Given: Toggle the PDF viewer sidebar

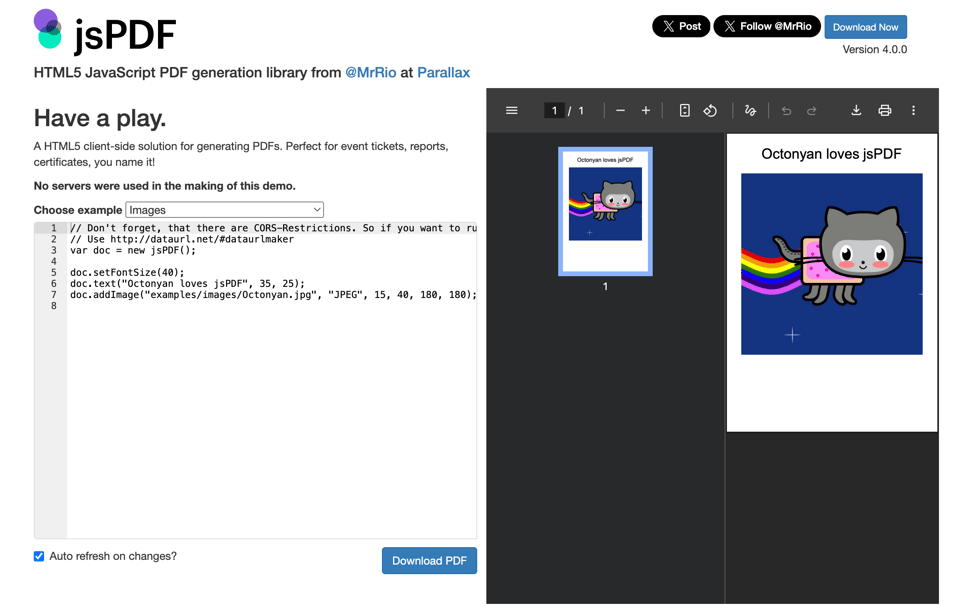Looking at the screenshot, I should (x=512, y=110).
